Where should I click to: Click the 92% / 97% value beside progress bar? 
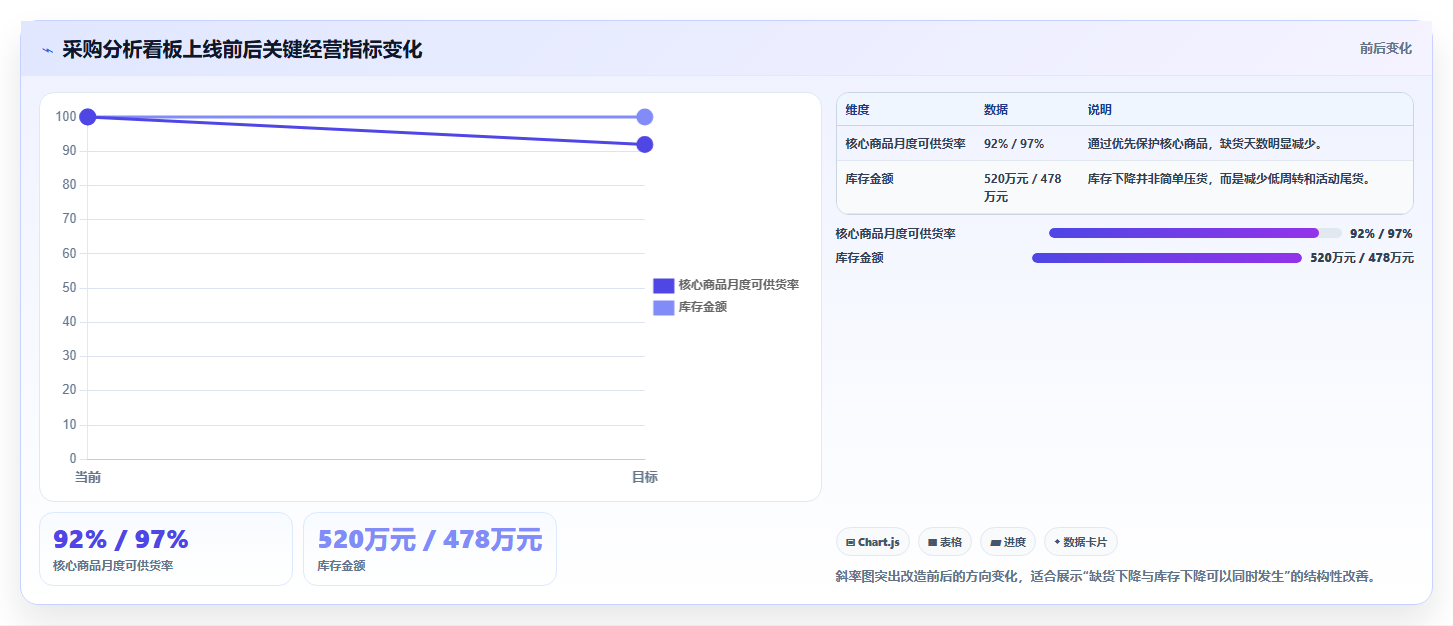tap(1381, 234)
